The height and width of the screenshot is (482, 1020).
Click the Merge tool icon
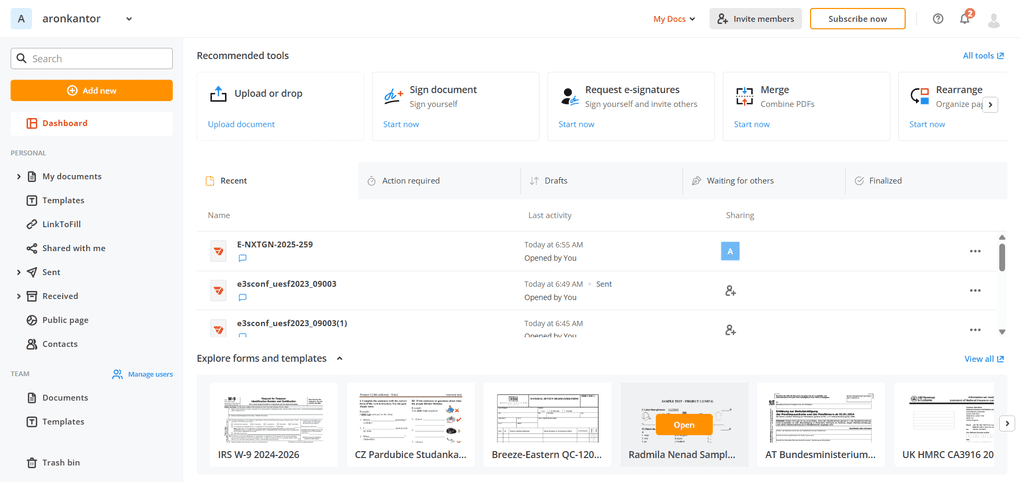[x=744, y=96]
